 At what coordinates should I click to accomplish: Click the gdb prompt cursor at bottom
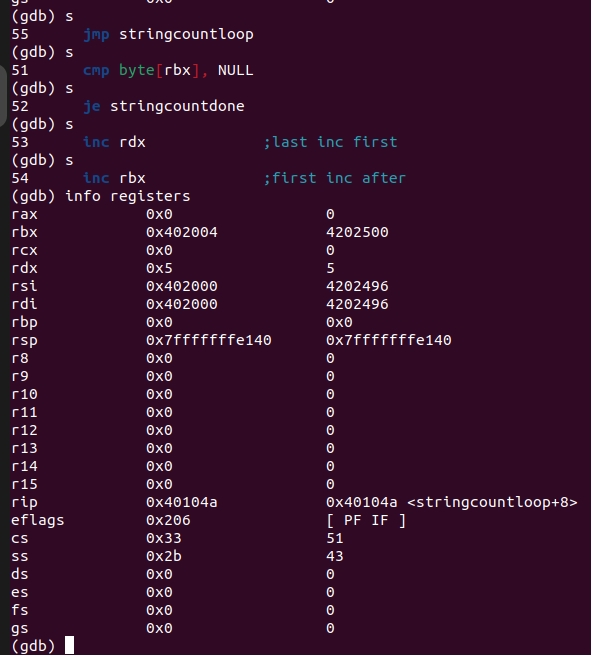[x=69, y=645]
